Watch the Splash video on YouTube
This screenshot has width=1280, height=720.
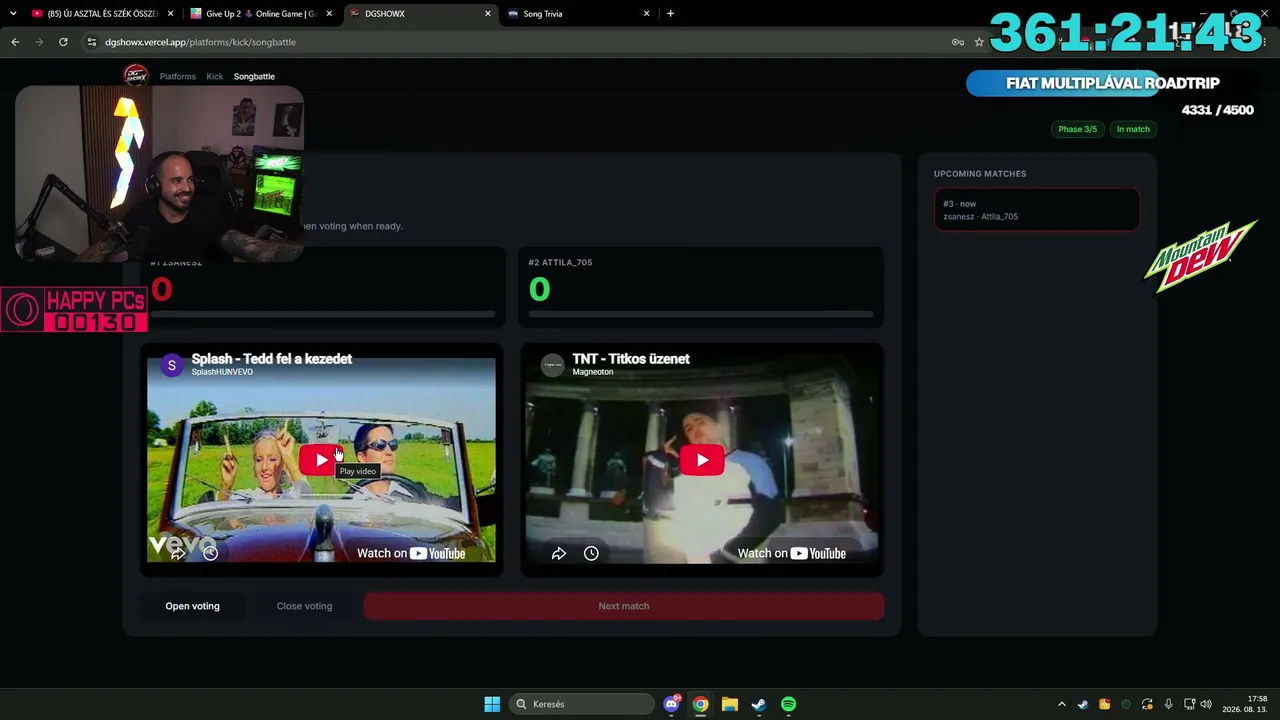pyautogui.click(x=411, y=553)
